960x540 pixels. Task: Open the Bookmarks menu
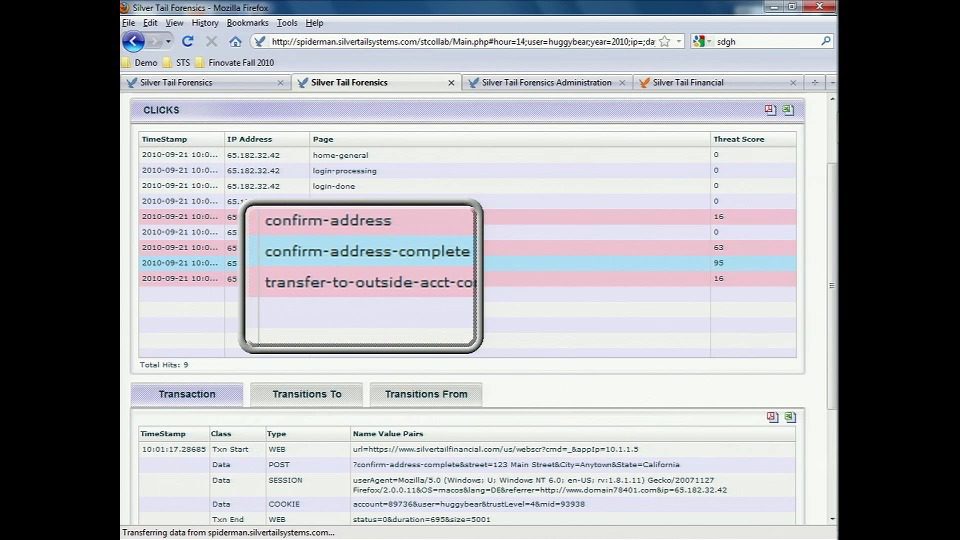(247, 23)
